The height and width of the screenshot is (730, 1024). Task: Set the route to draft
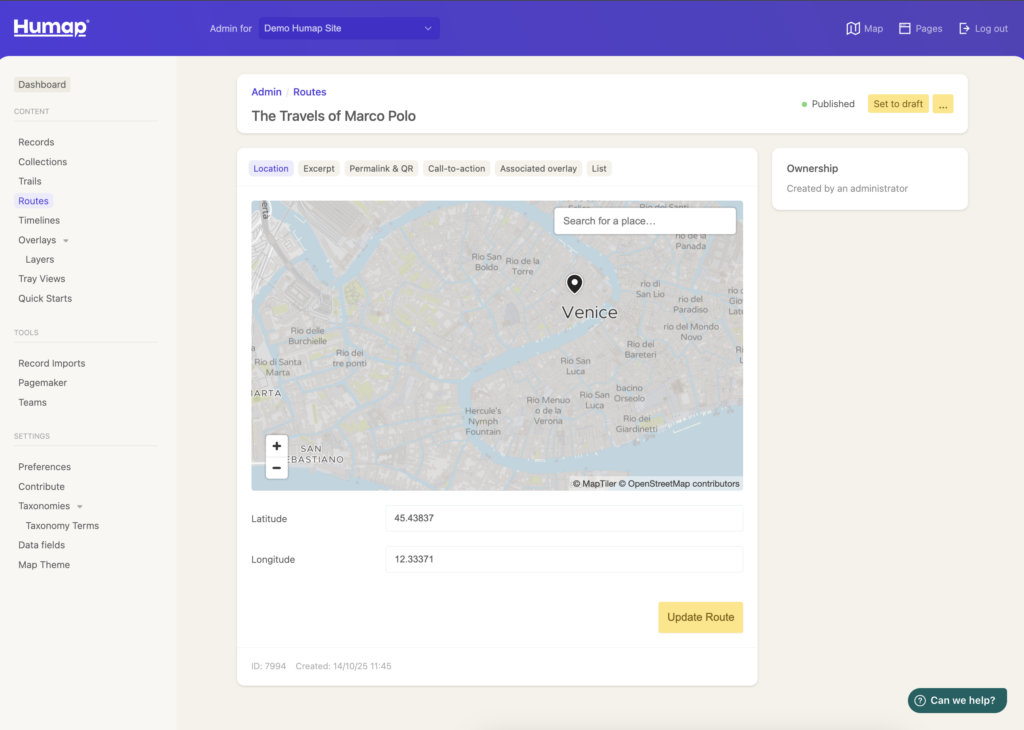[898, 103]
